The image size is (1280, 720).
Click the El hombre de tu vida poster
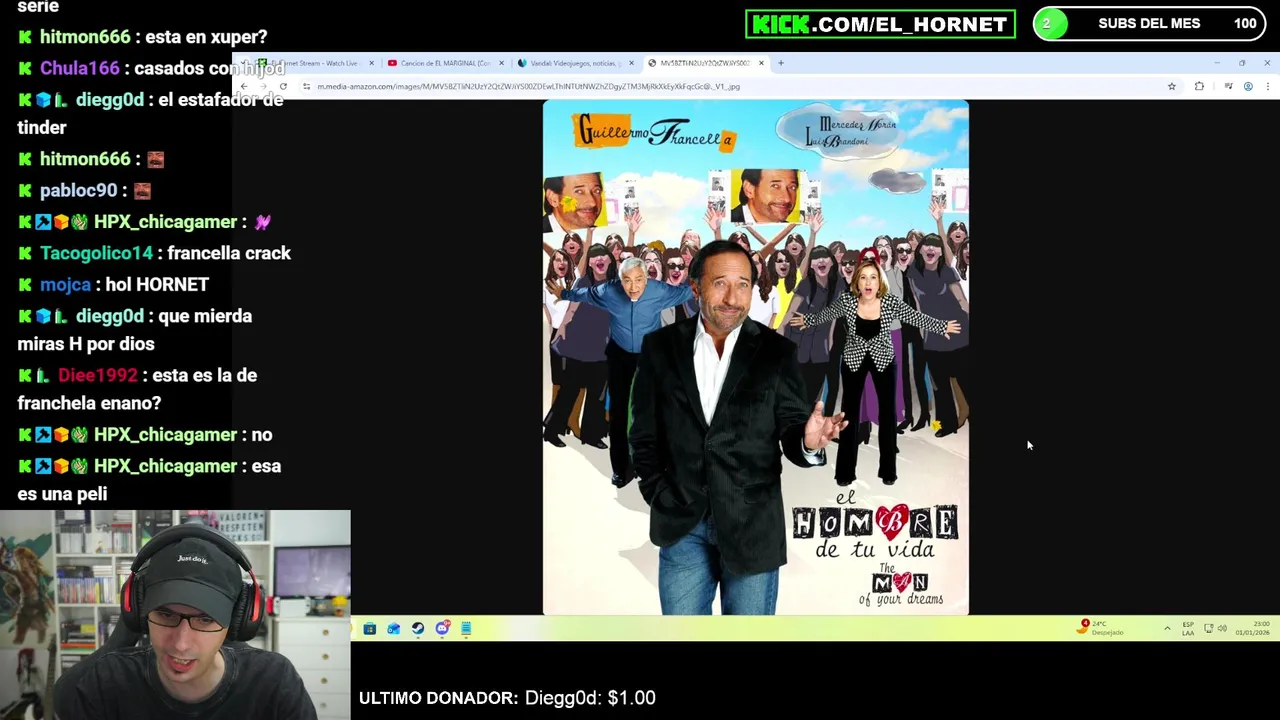pos(756,357)
